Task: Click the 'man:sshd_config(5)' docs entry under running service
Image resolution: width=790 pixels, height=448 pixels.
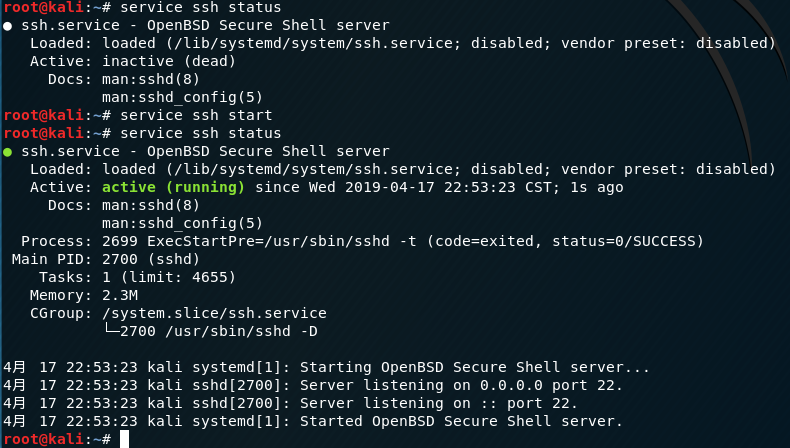Action: pyautogui.click(x=182, y=223)
